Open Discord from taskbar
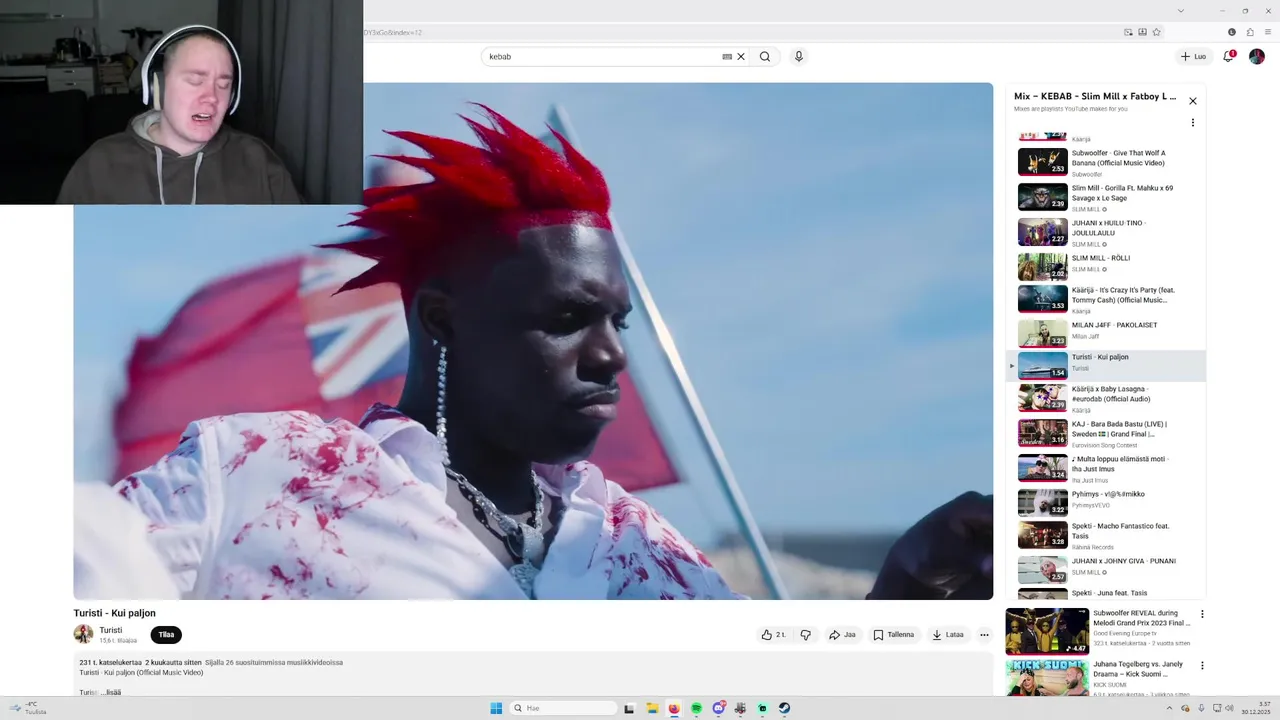1280x720 pixels. (718, 708)
